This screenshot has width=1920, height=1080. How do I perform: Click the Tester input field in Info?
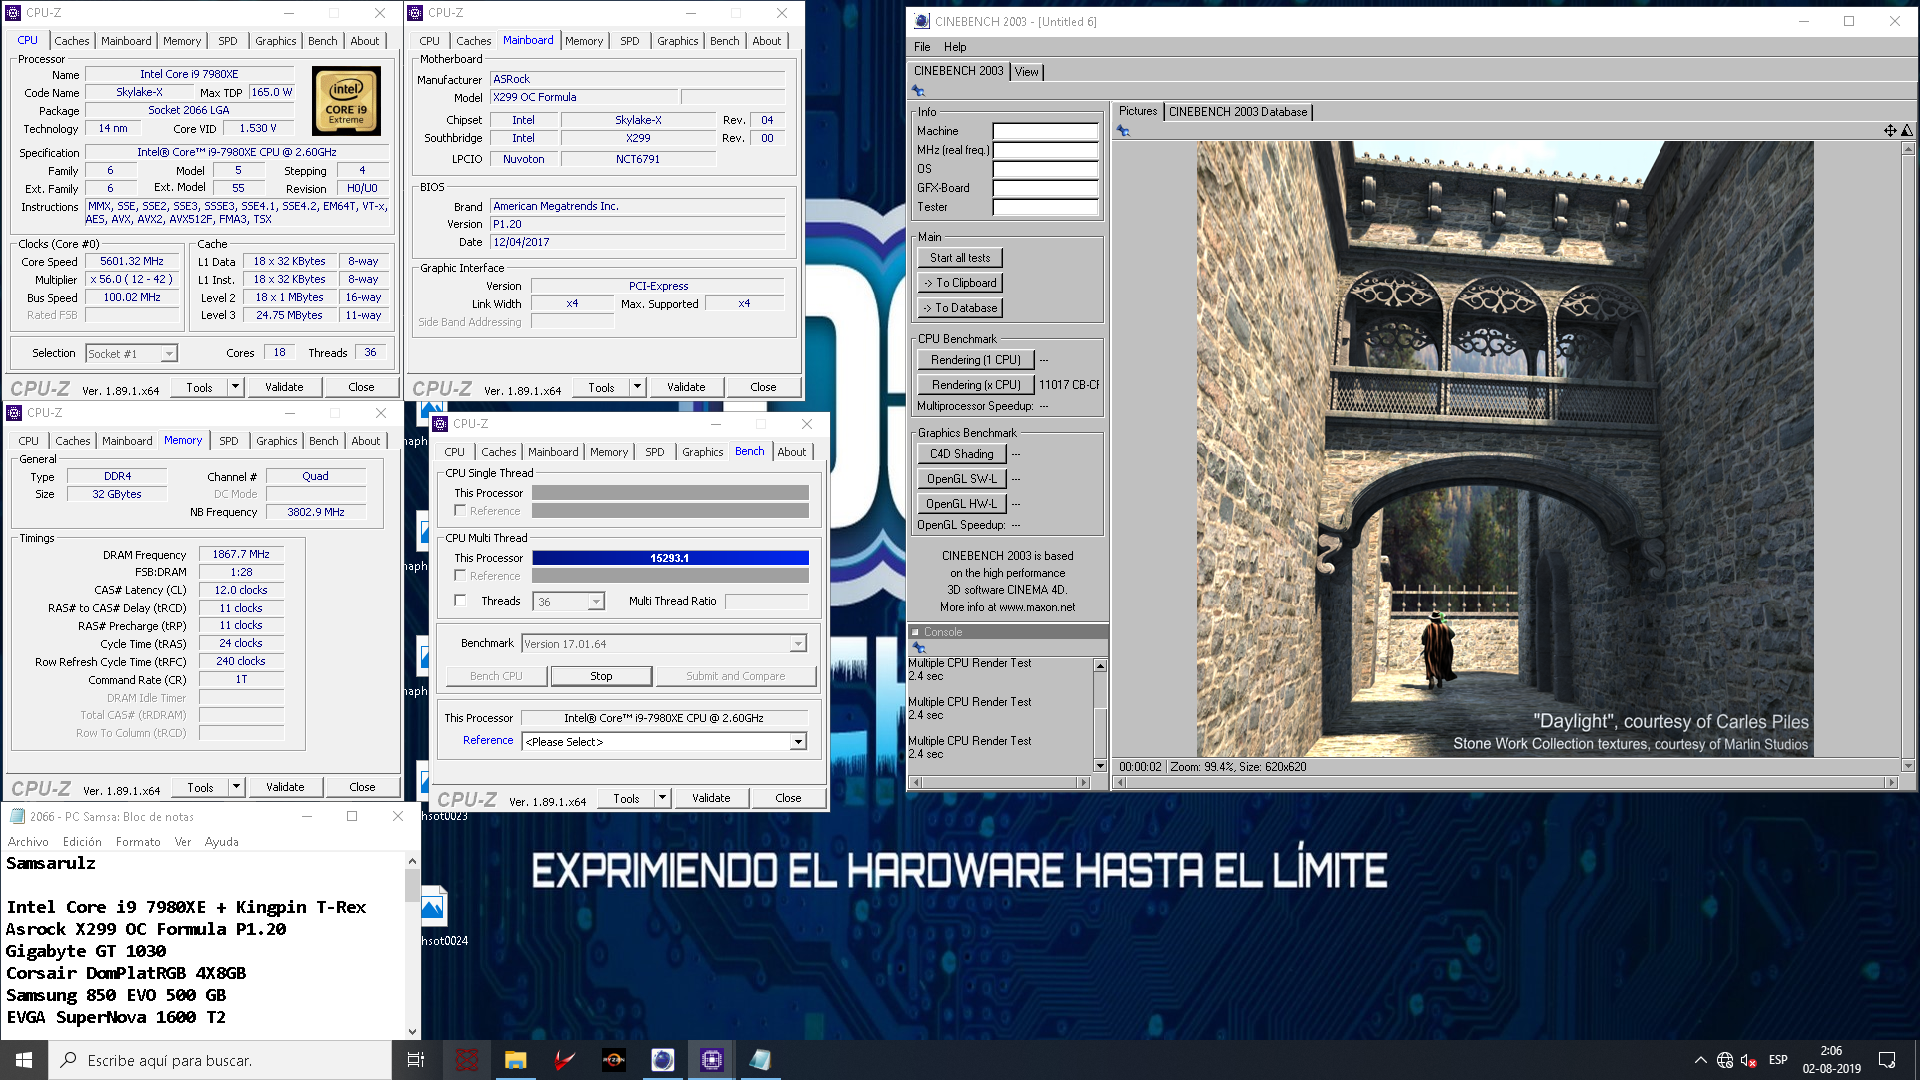(x=1045, y=207)
